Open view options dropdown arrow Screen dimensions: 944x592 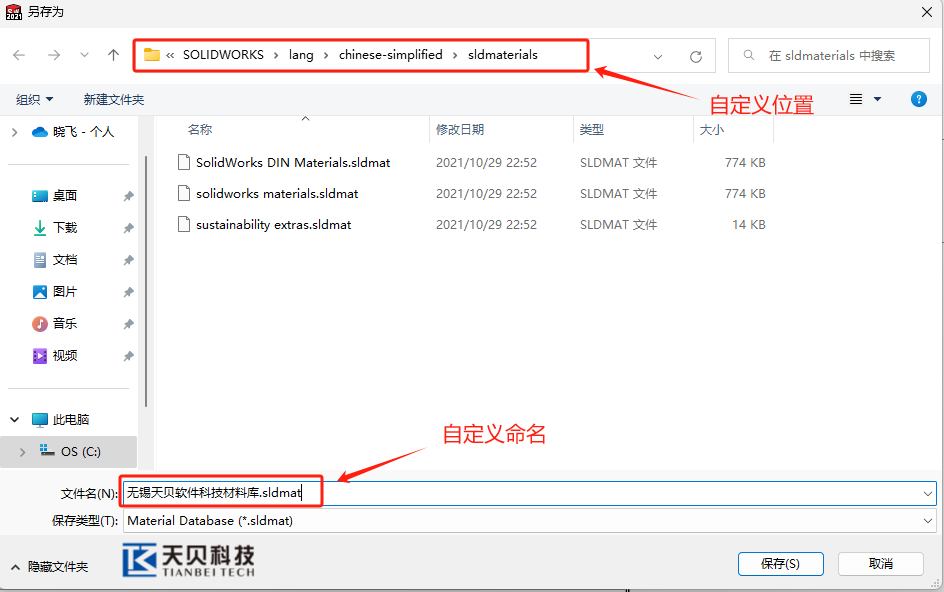(x=877, y=99)
